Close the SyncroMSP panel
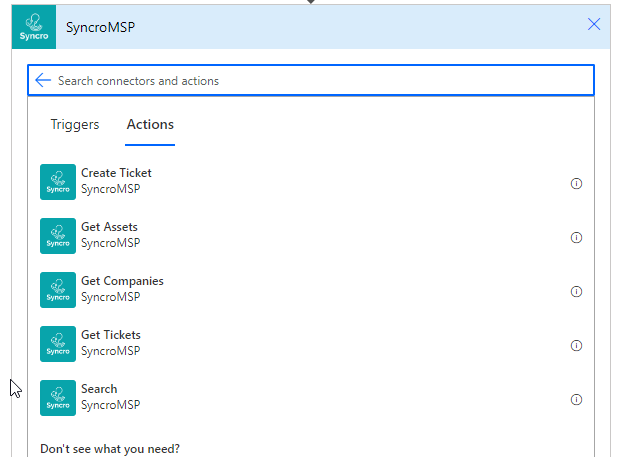Viewport: 621px width, 457px height. 594,25
